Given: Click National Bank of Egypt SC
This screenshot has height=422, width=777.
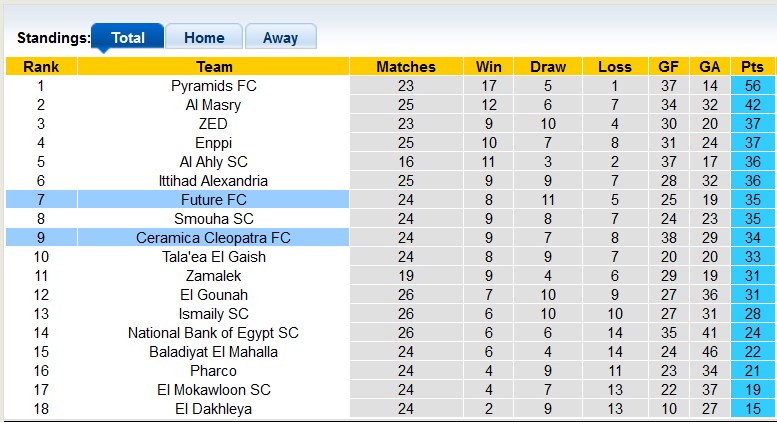Looking at the screenshot, I should [213, 333].
